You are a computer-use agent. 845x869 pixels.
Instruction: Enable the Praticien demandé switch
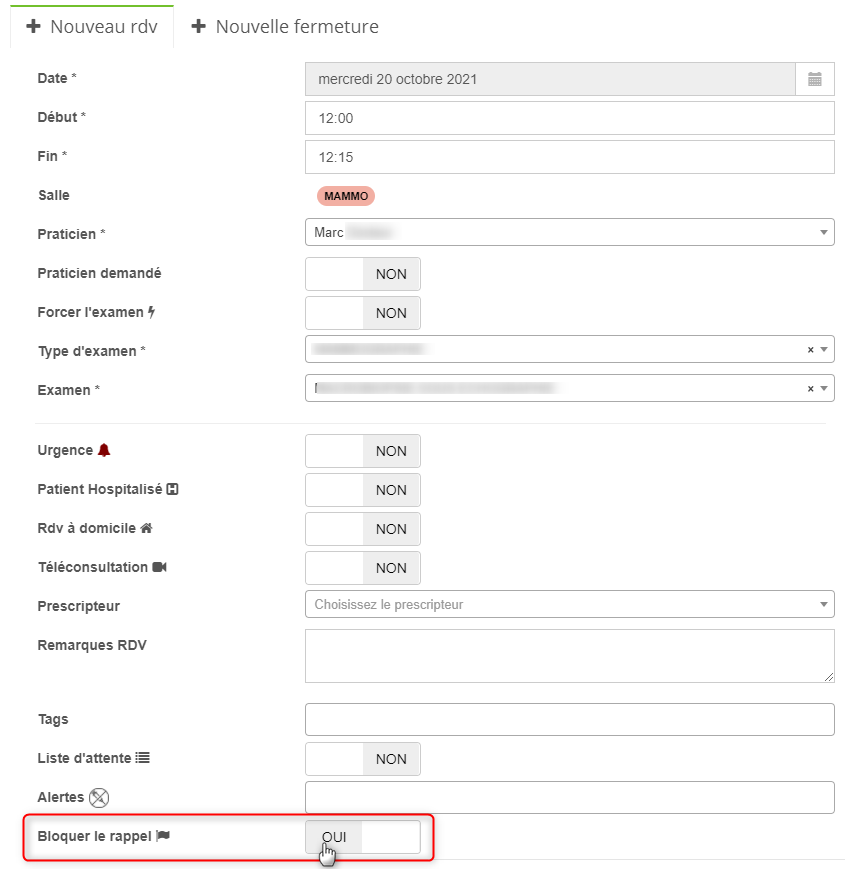(x=362, y=274)
